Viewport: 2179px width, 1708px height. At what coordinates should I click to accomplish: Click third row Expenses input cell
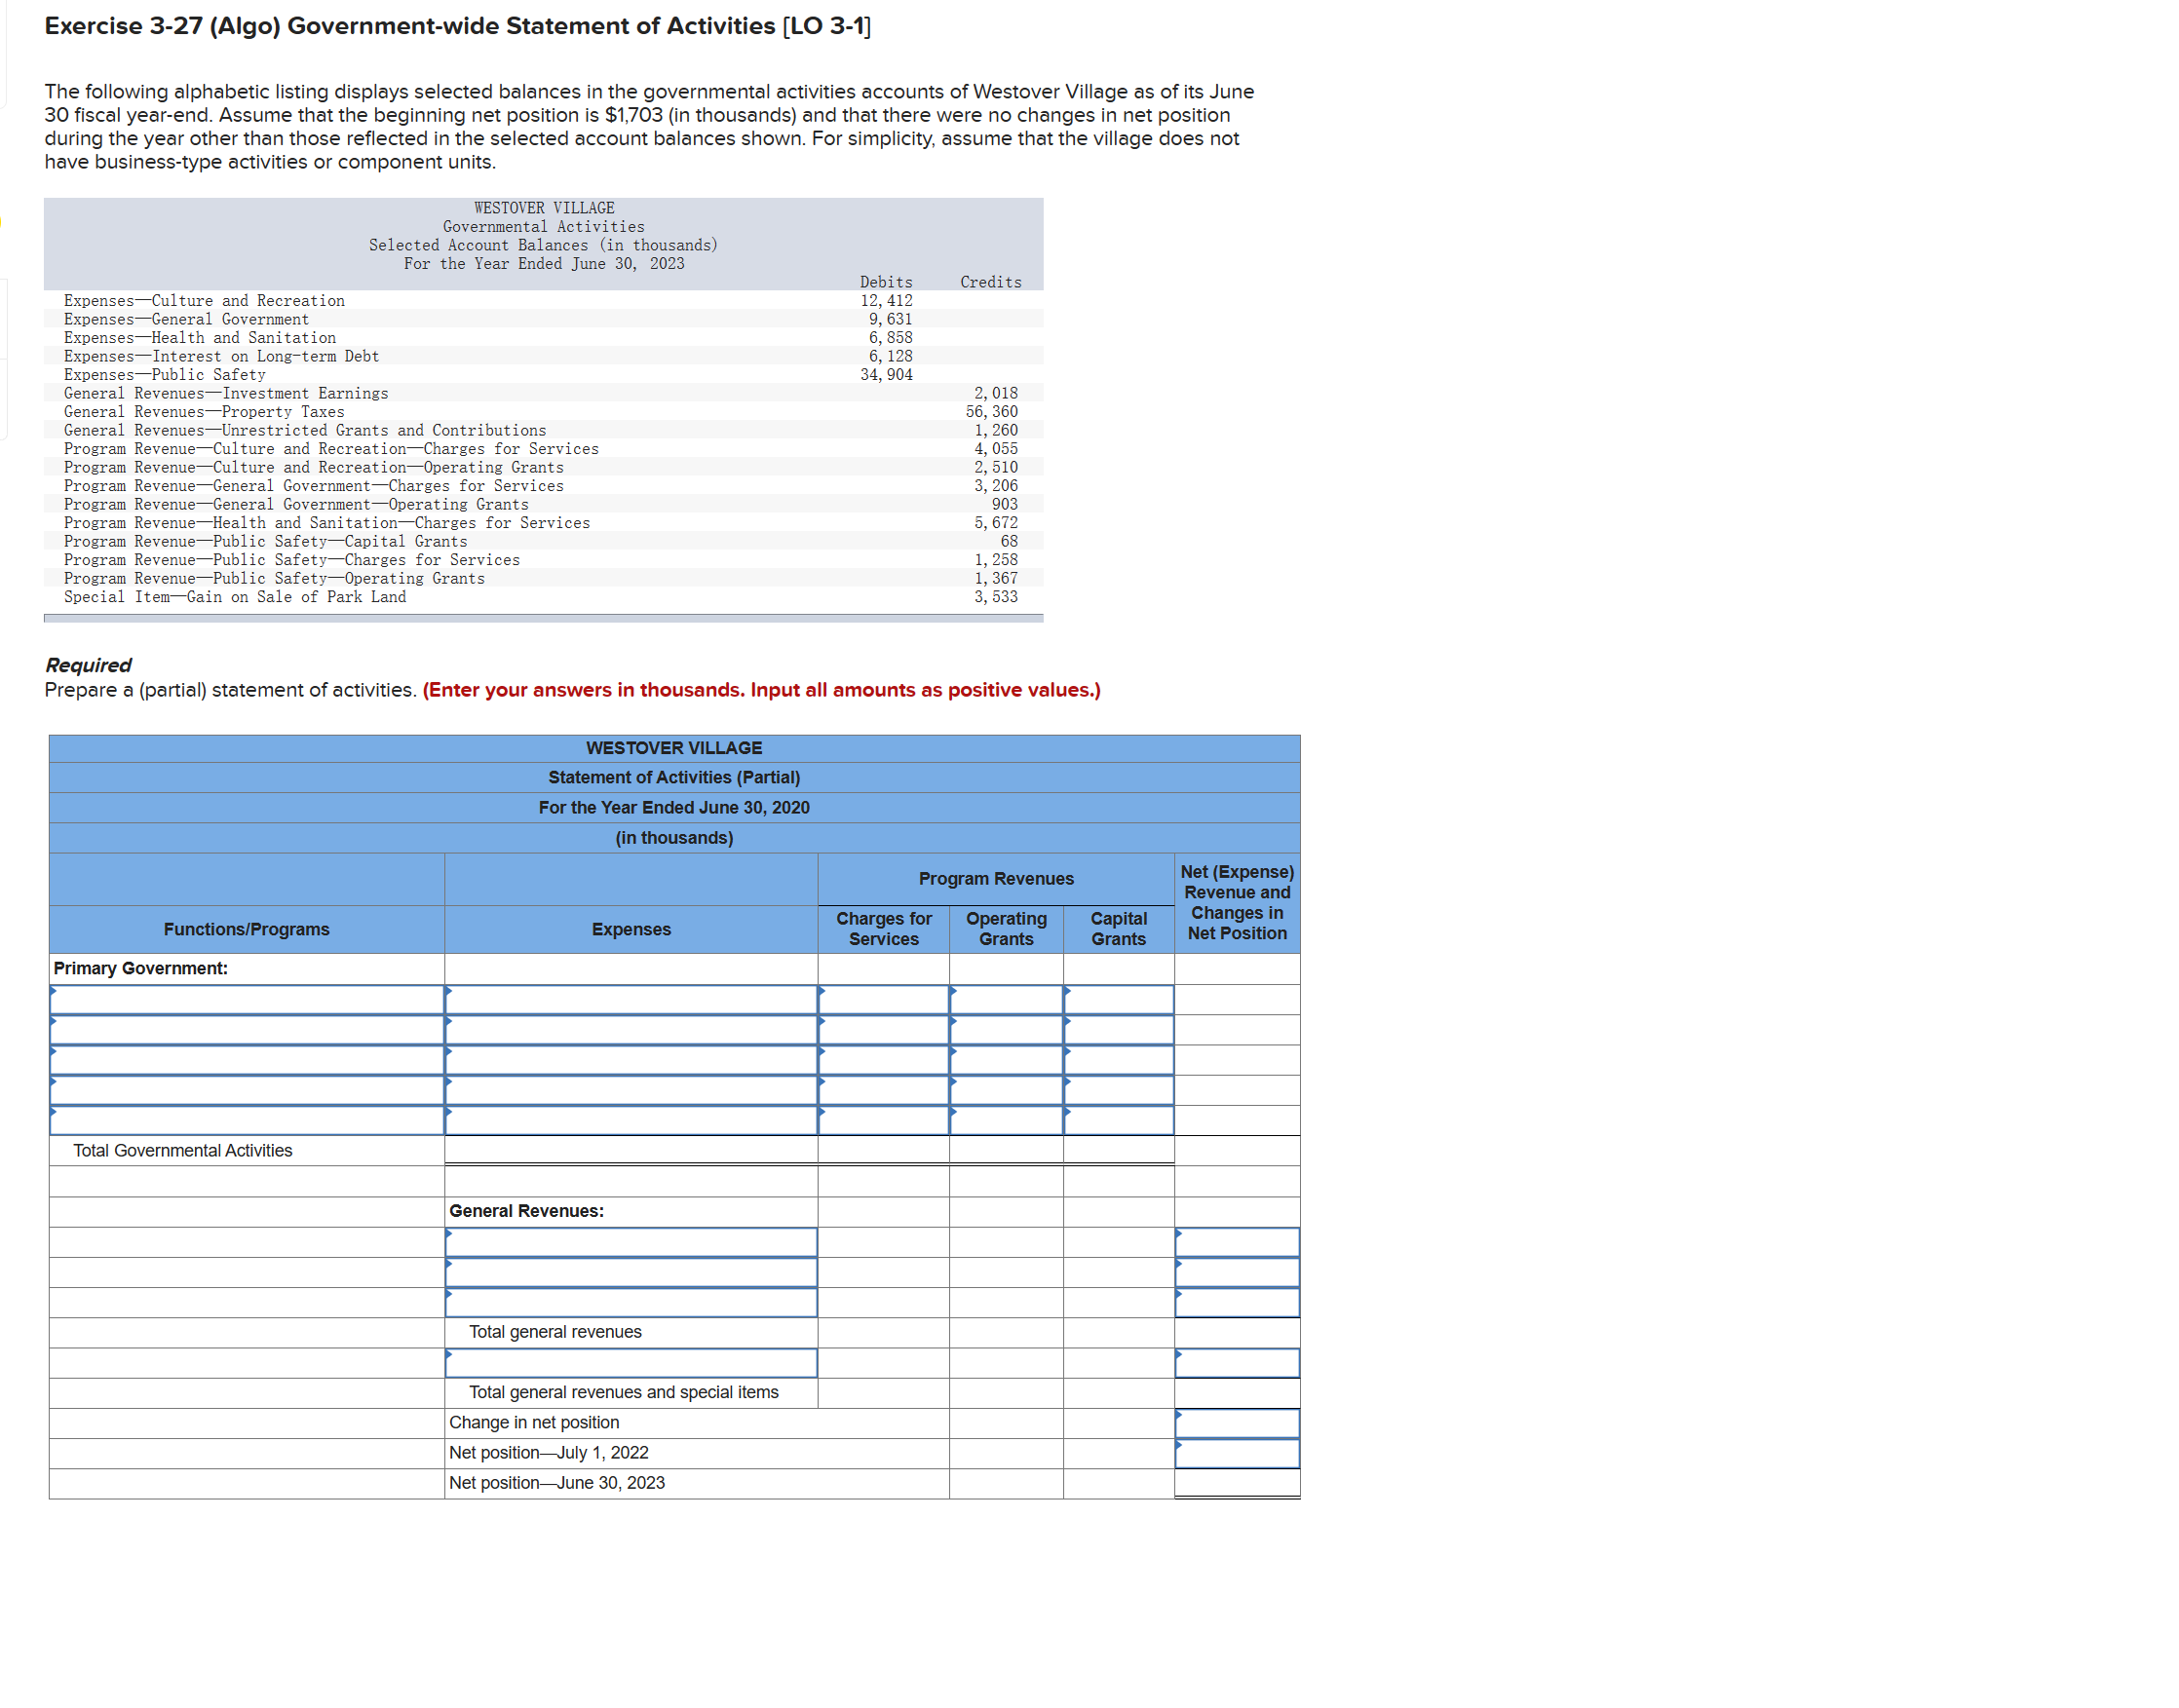click(631, 1059)
